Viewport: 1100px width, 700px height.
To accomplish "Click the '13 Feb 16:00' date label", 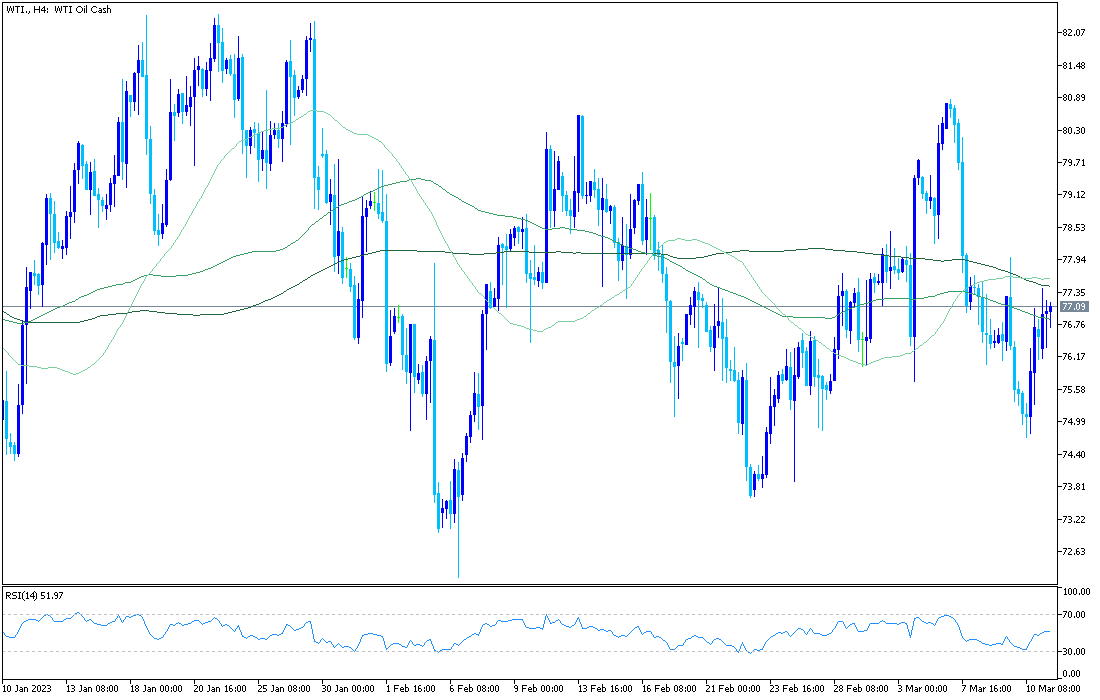I will tap(604, 689).
